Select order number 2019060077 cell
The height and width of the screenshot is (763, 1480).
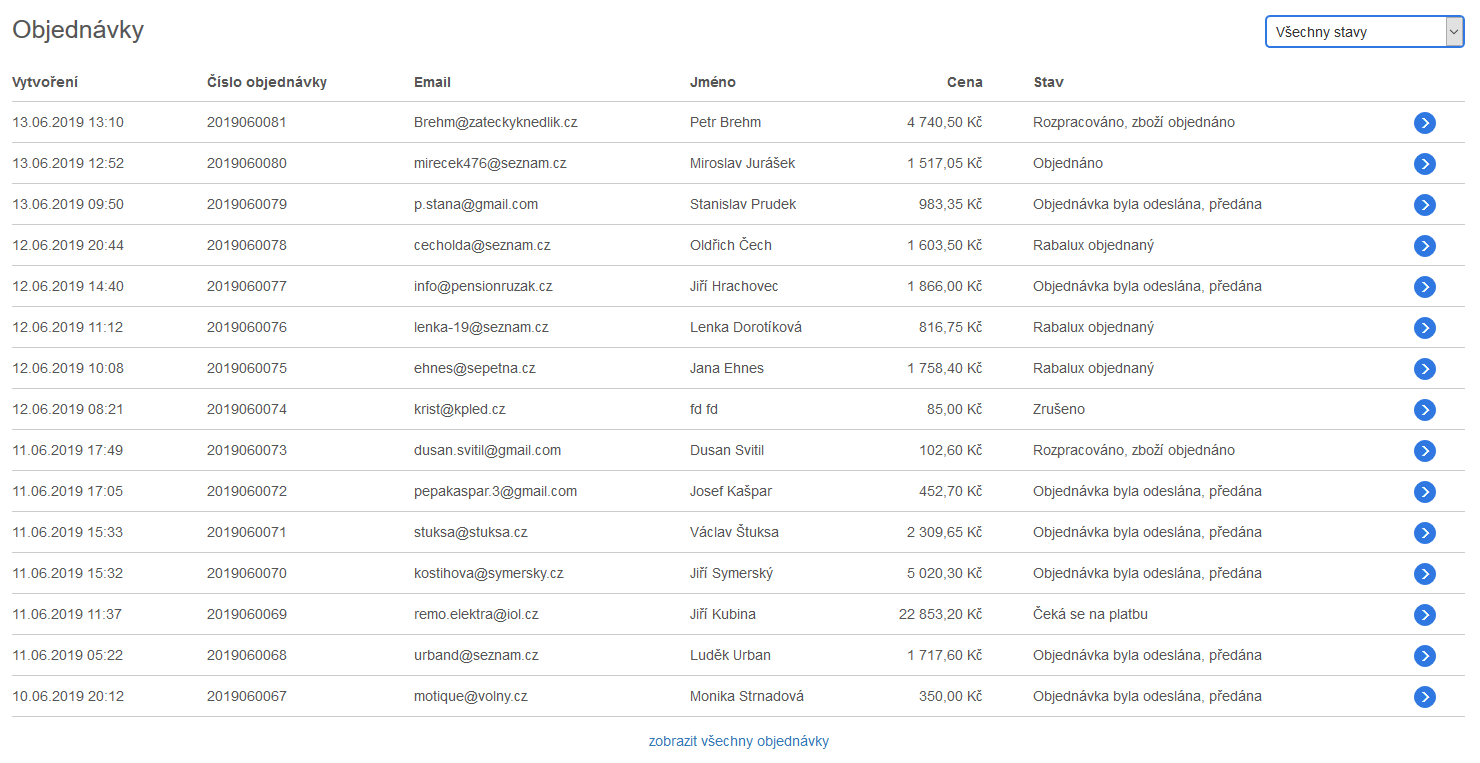(247, 286)
